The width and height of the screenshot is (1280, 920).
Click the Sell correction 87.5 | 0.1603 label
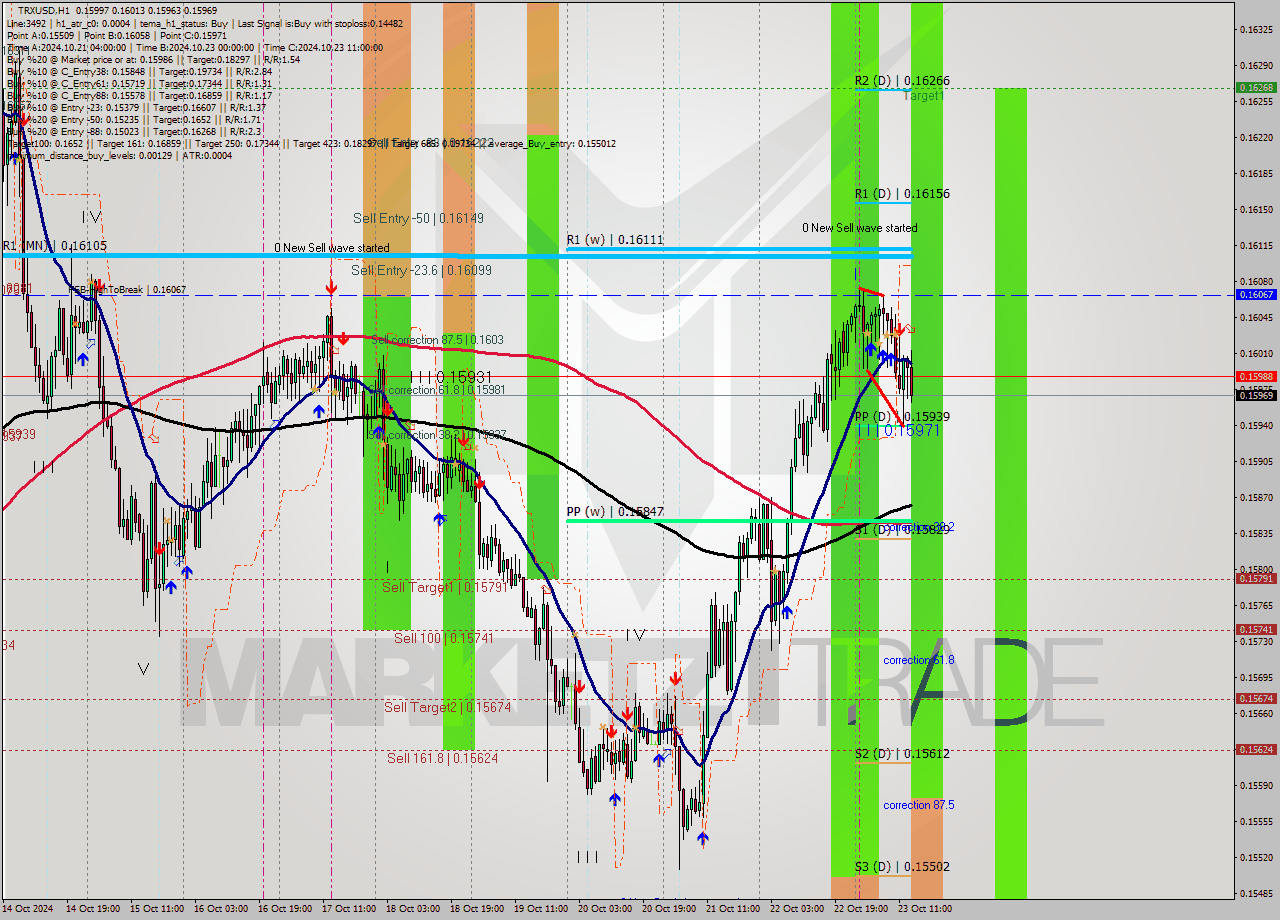(437, 340)
